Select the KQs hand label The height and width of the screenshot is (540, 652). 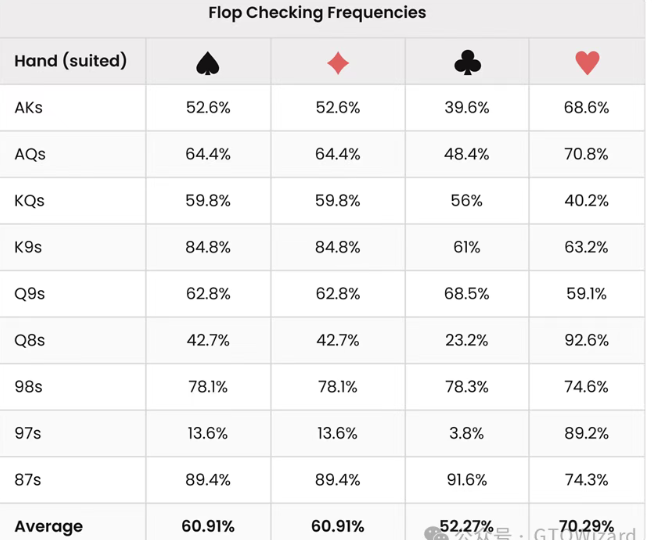click(30, 201)
